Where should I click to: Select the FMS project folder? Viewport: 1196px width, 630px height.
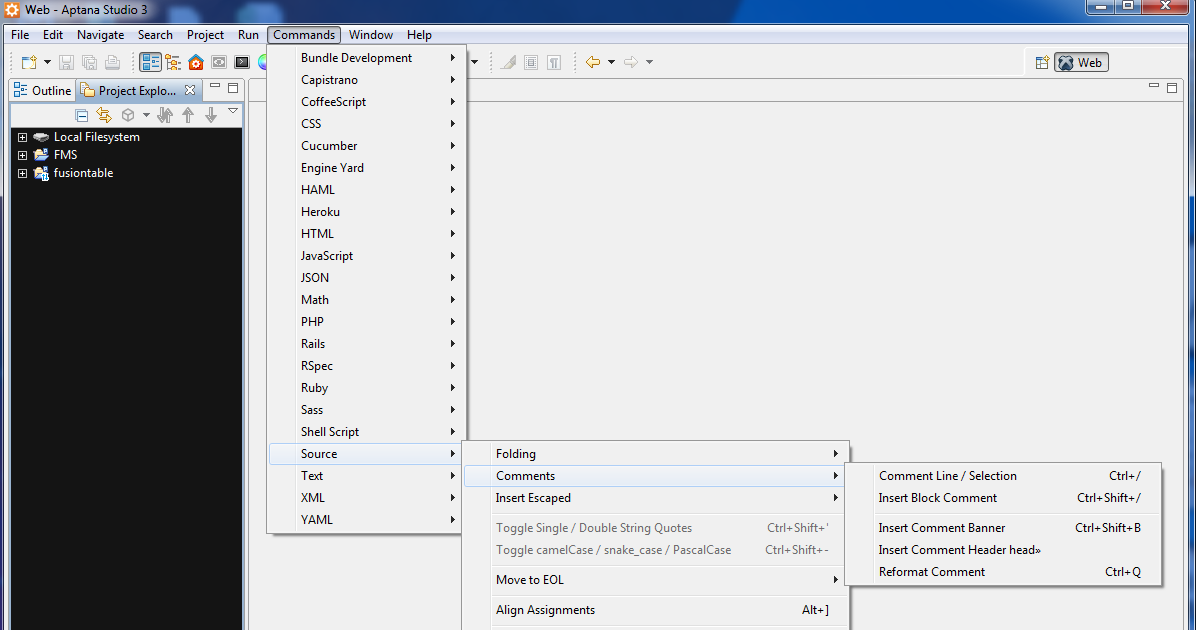[x=66, y=155]
